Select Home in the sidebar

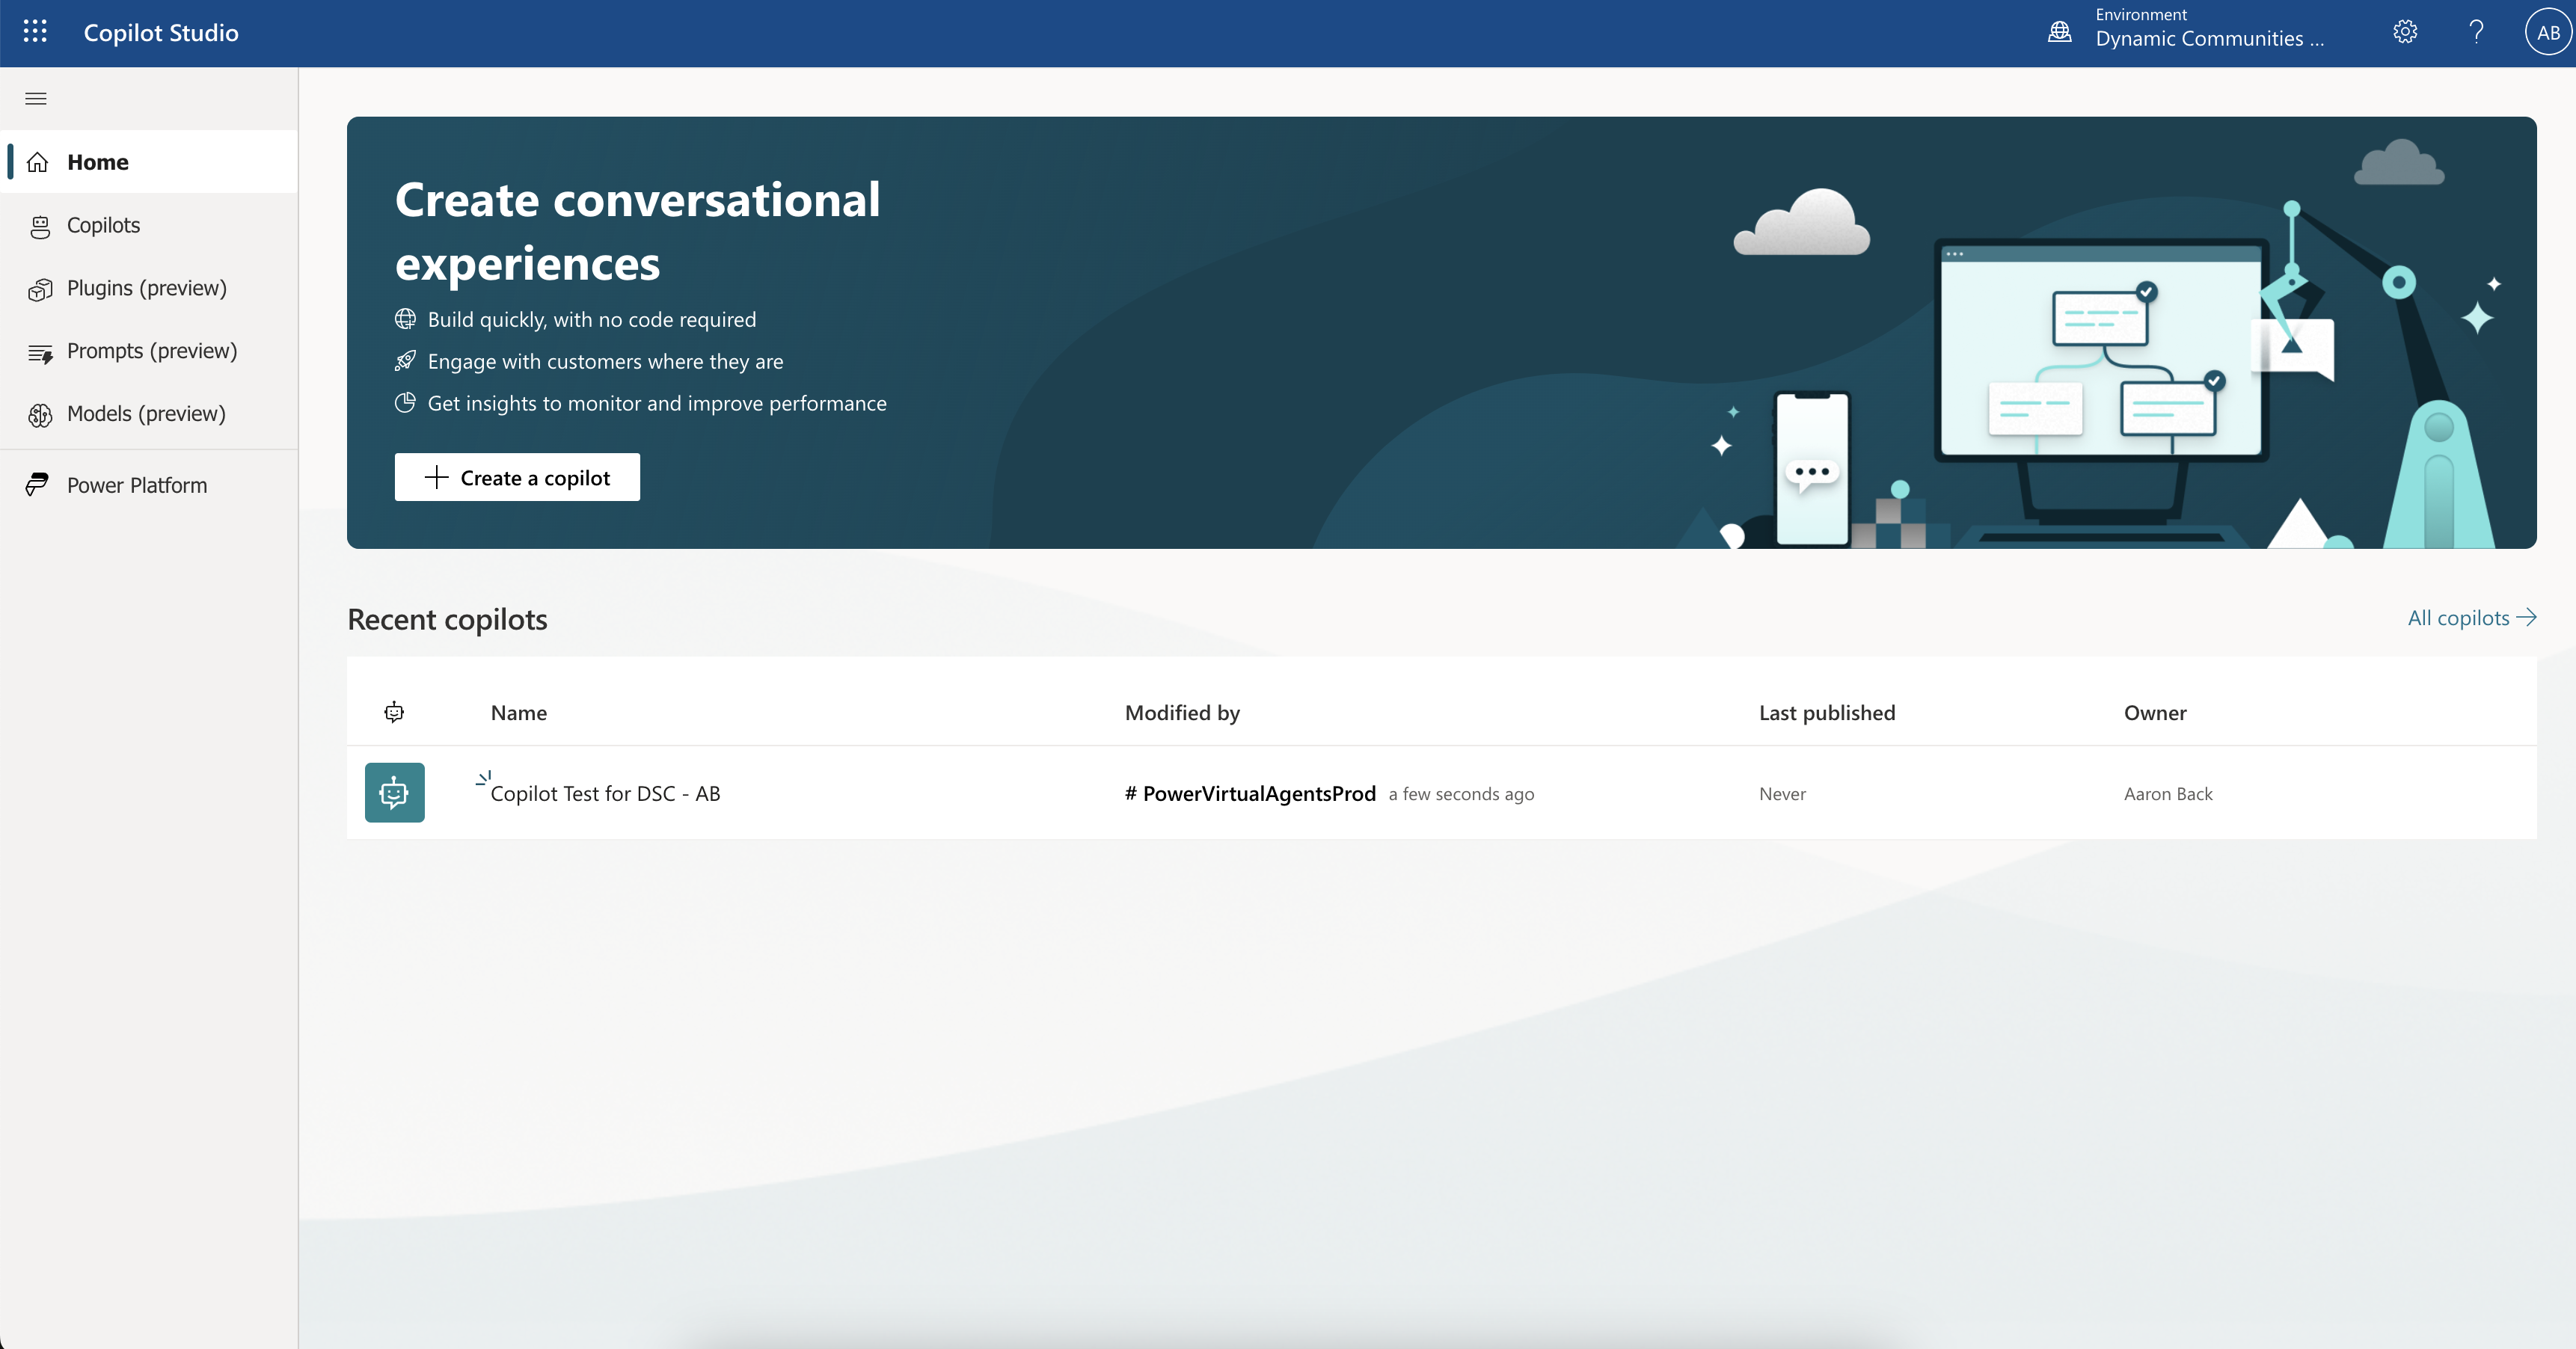[x=149, y=162]
